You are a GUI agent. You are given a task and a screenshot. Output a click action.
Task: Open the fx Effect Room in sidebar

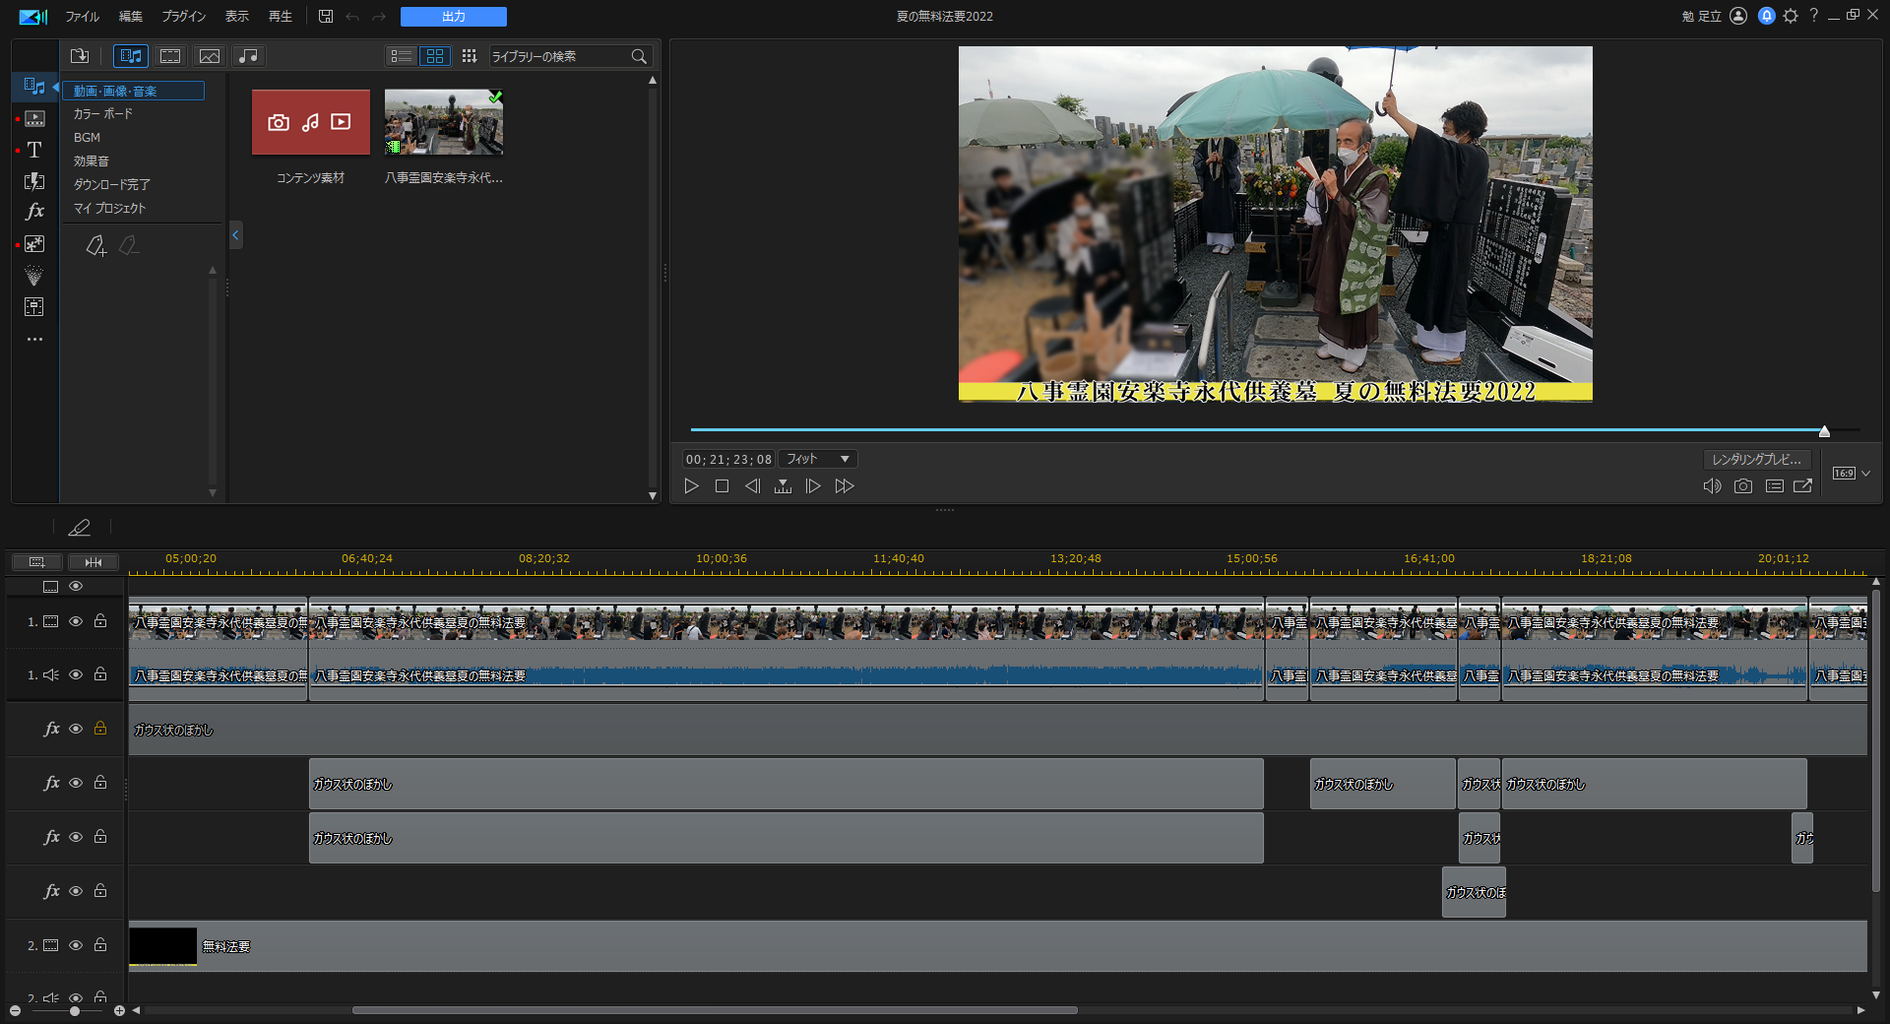click(34, 211)
